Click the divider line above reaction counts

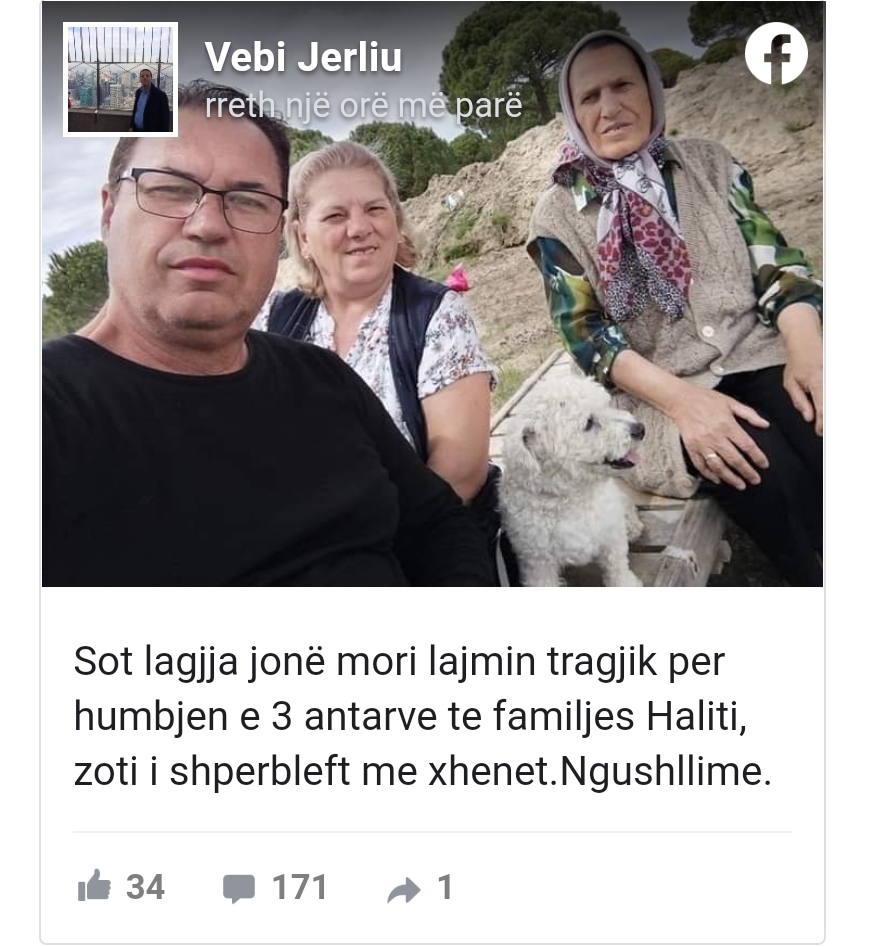432,832
